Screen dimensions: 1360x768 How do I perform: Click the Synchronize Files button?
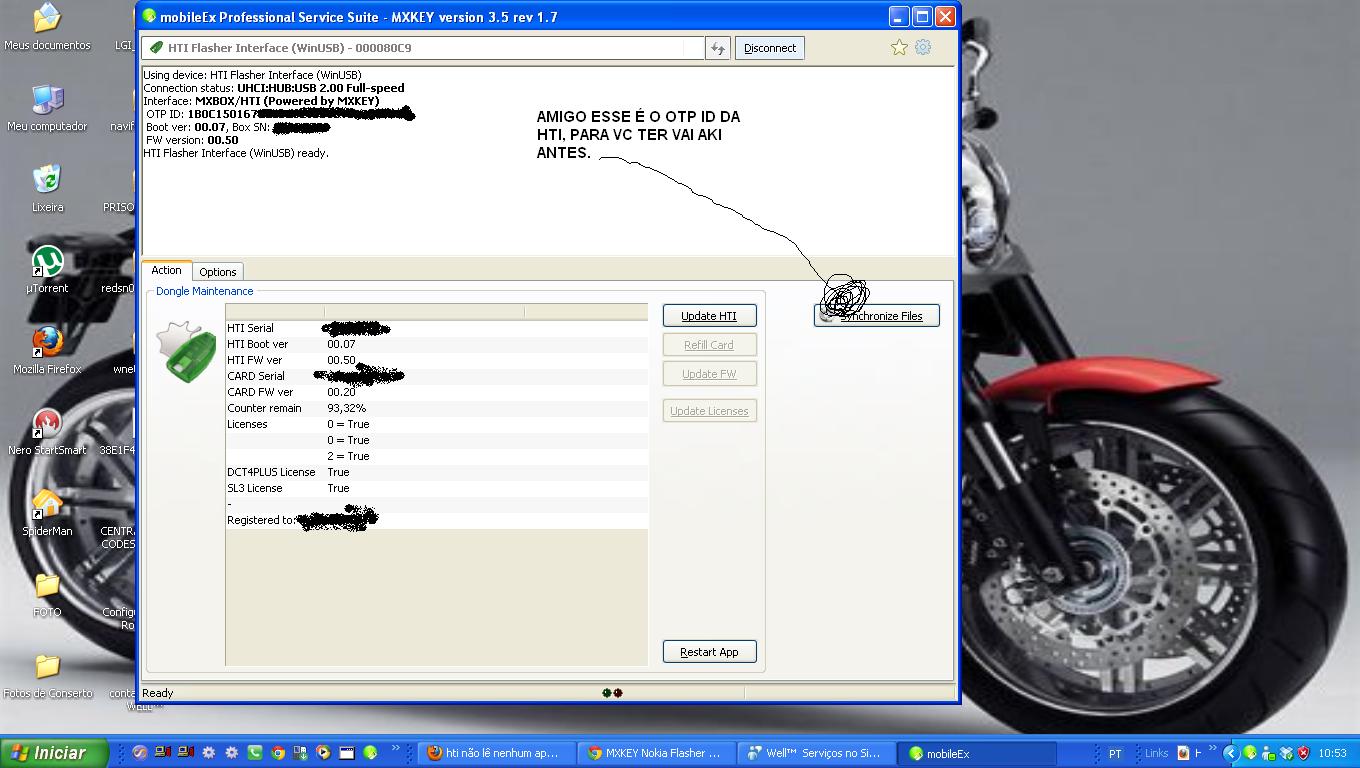pyautogui.click(x=877, y=315)
